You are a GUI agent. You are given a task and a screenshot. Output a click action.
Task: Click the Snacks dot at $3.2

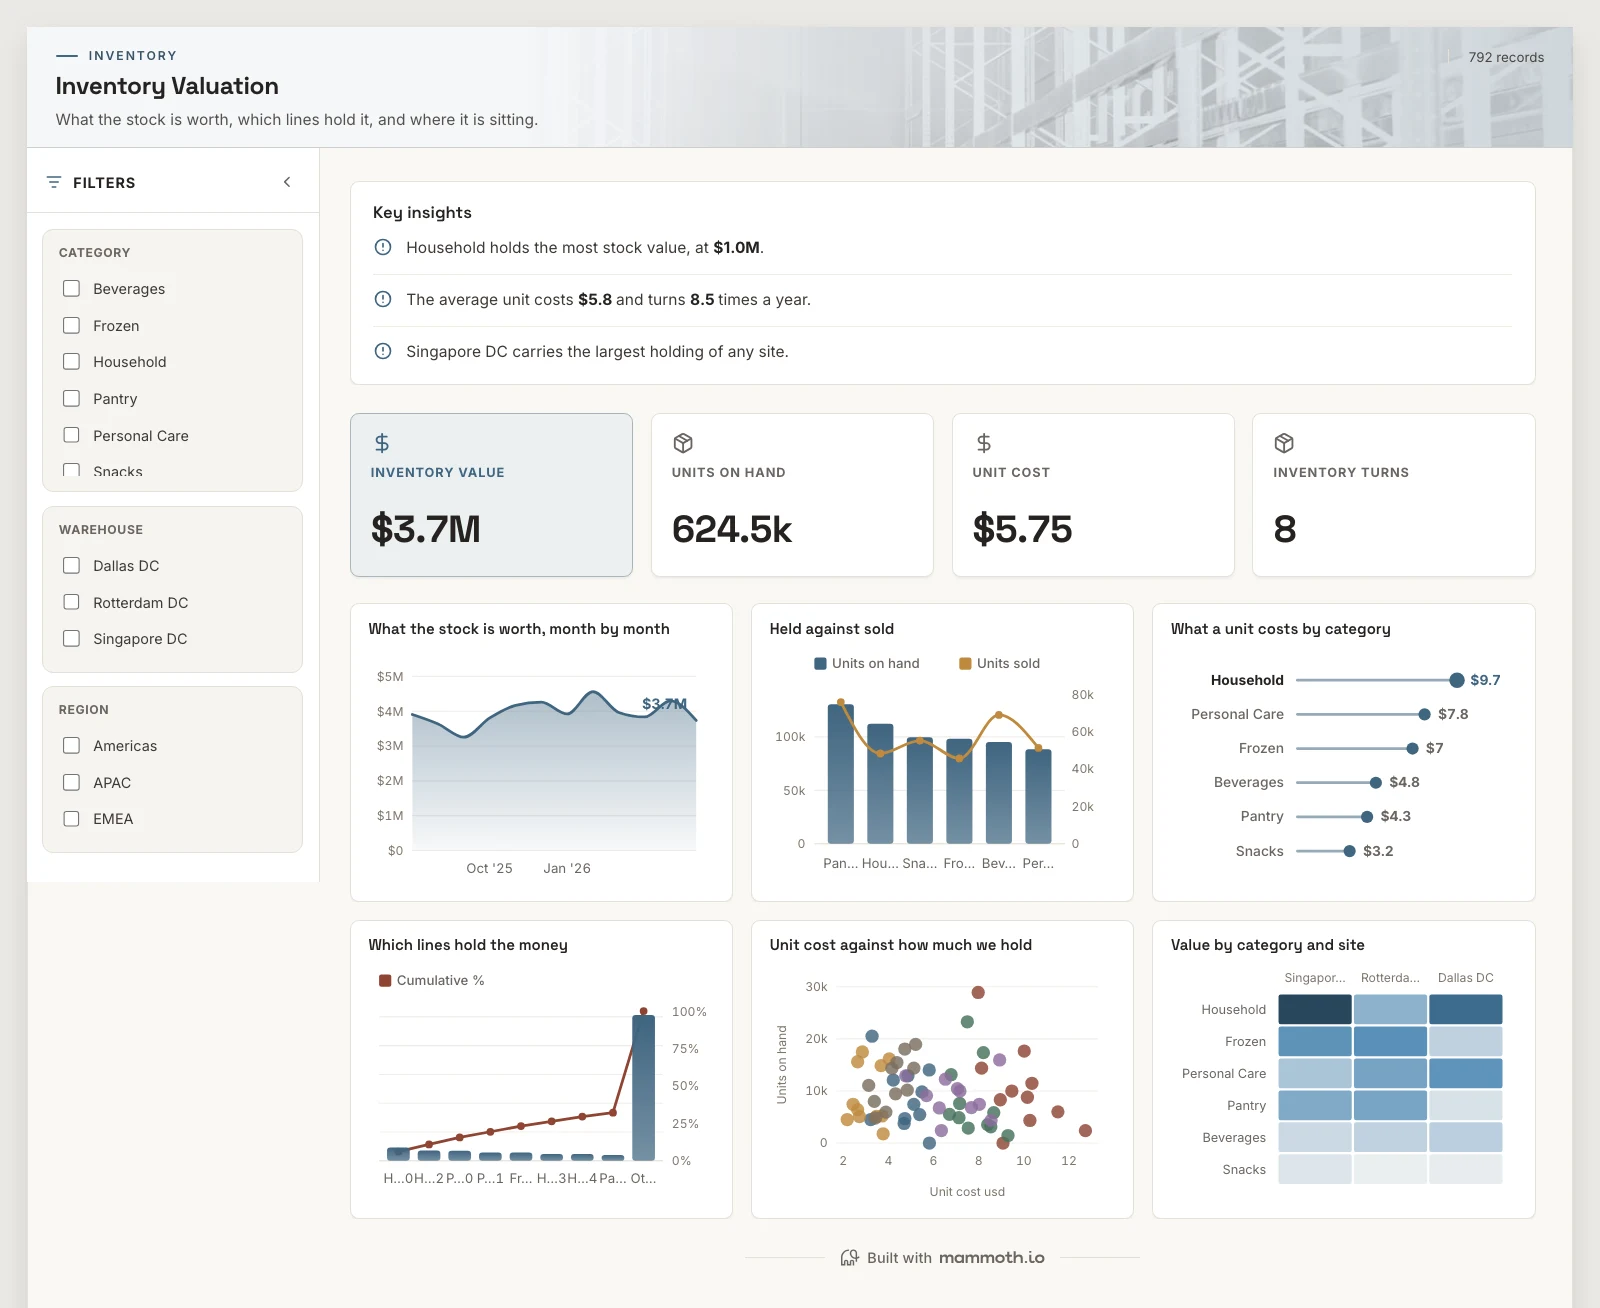(1349, 851)
